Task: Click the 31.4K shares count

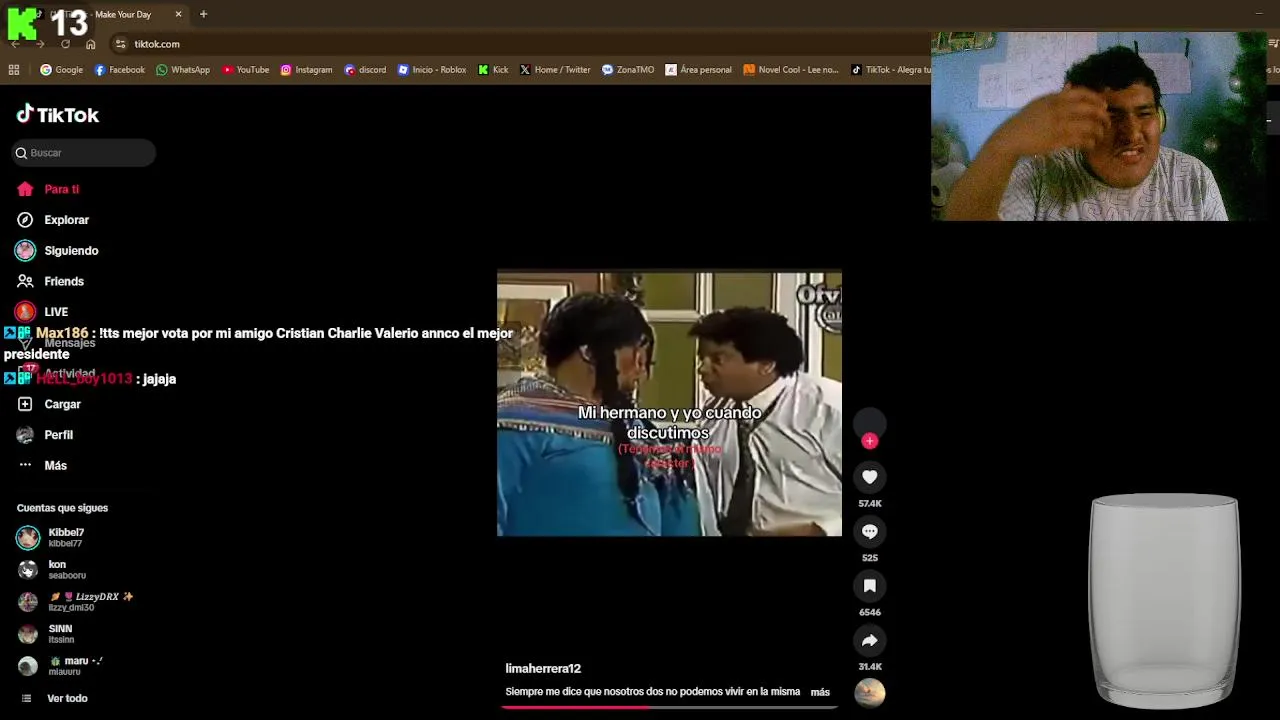Action: (870, 666)
